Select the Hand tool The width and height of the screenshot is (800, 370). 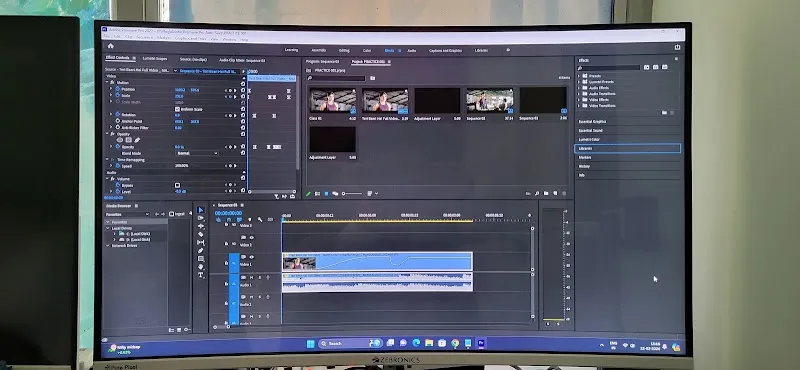[x=201, y=266]
